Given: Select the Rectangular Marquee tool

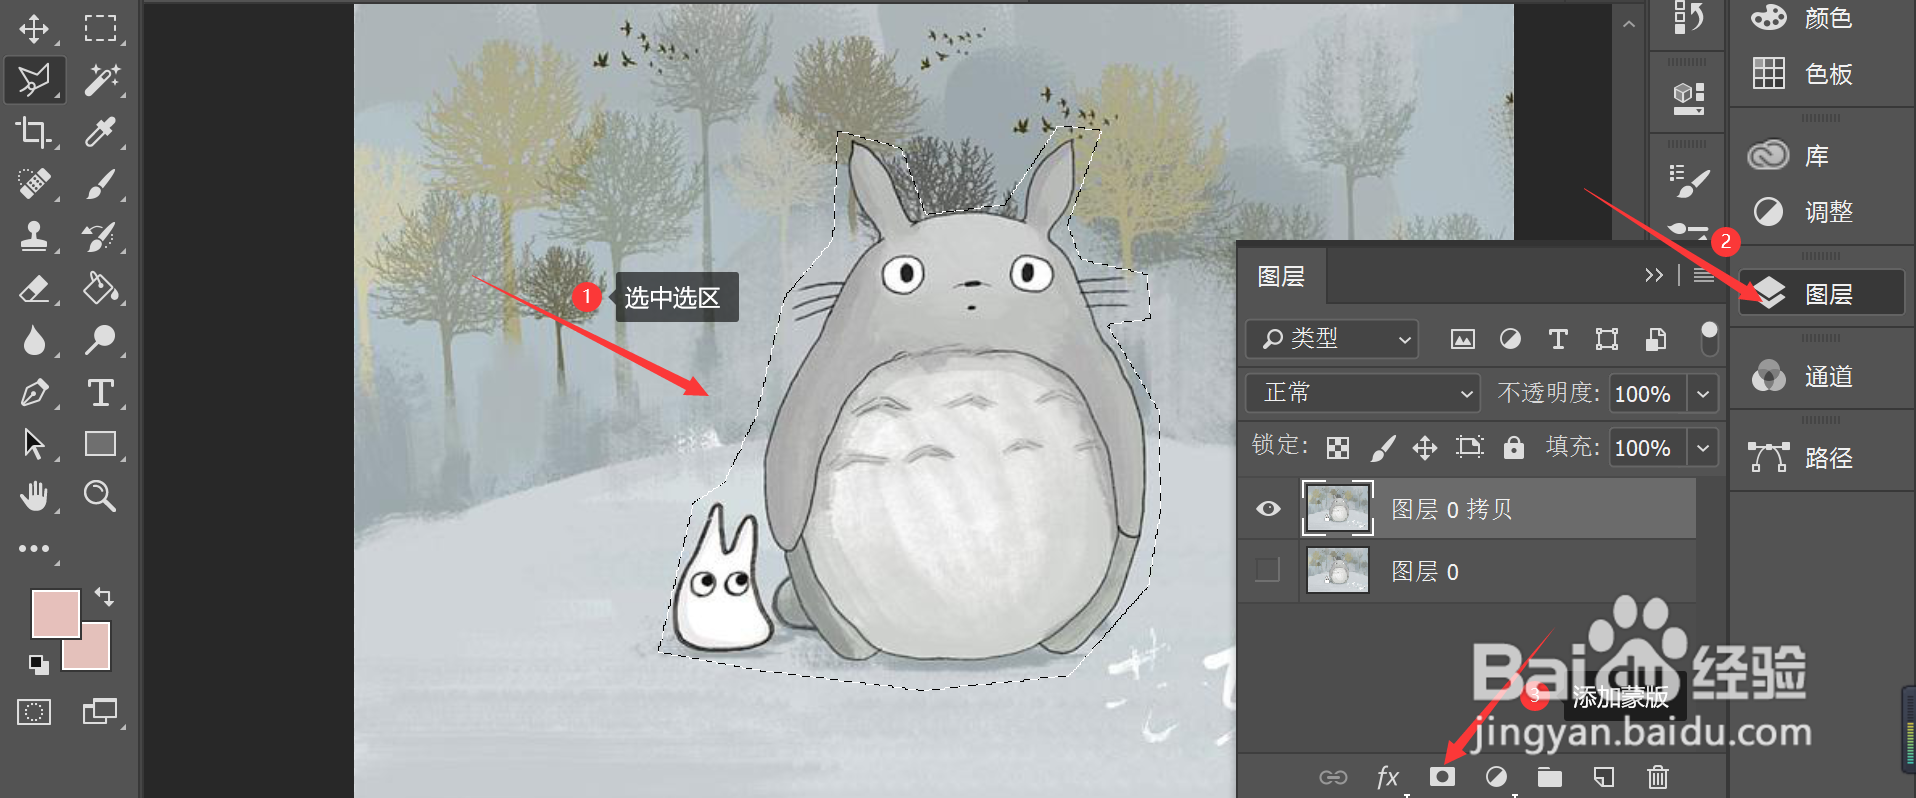Looking at the screenshot, I should 100,28.
